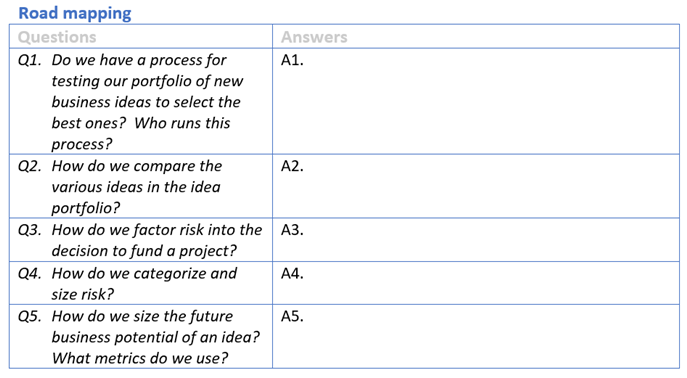Click the A2 answer cell
This screenshot has height=378, width=687.
click(476, 186)
